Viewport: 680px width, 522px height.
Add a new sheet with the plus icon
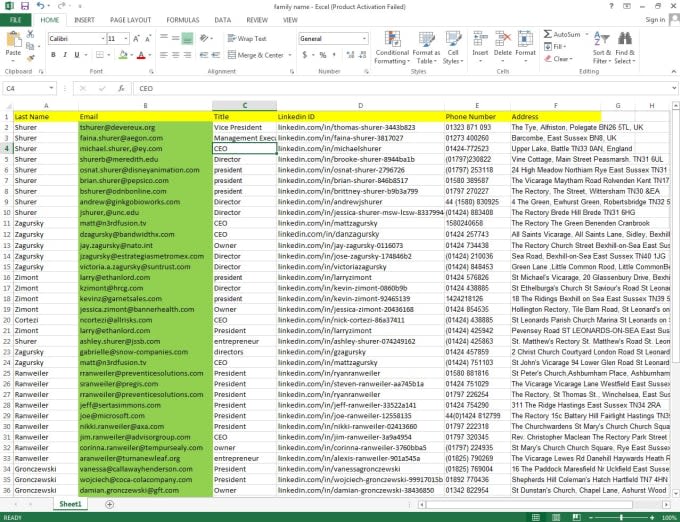click(109, 504)
